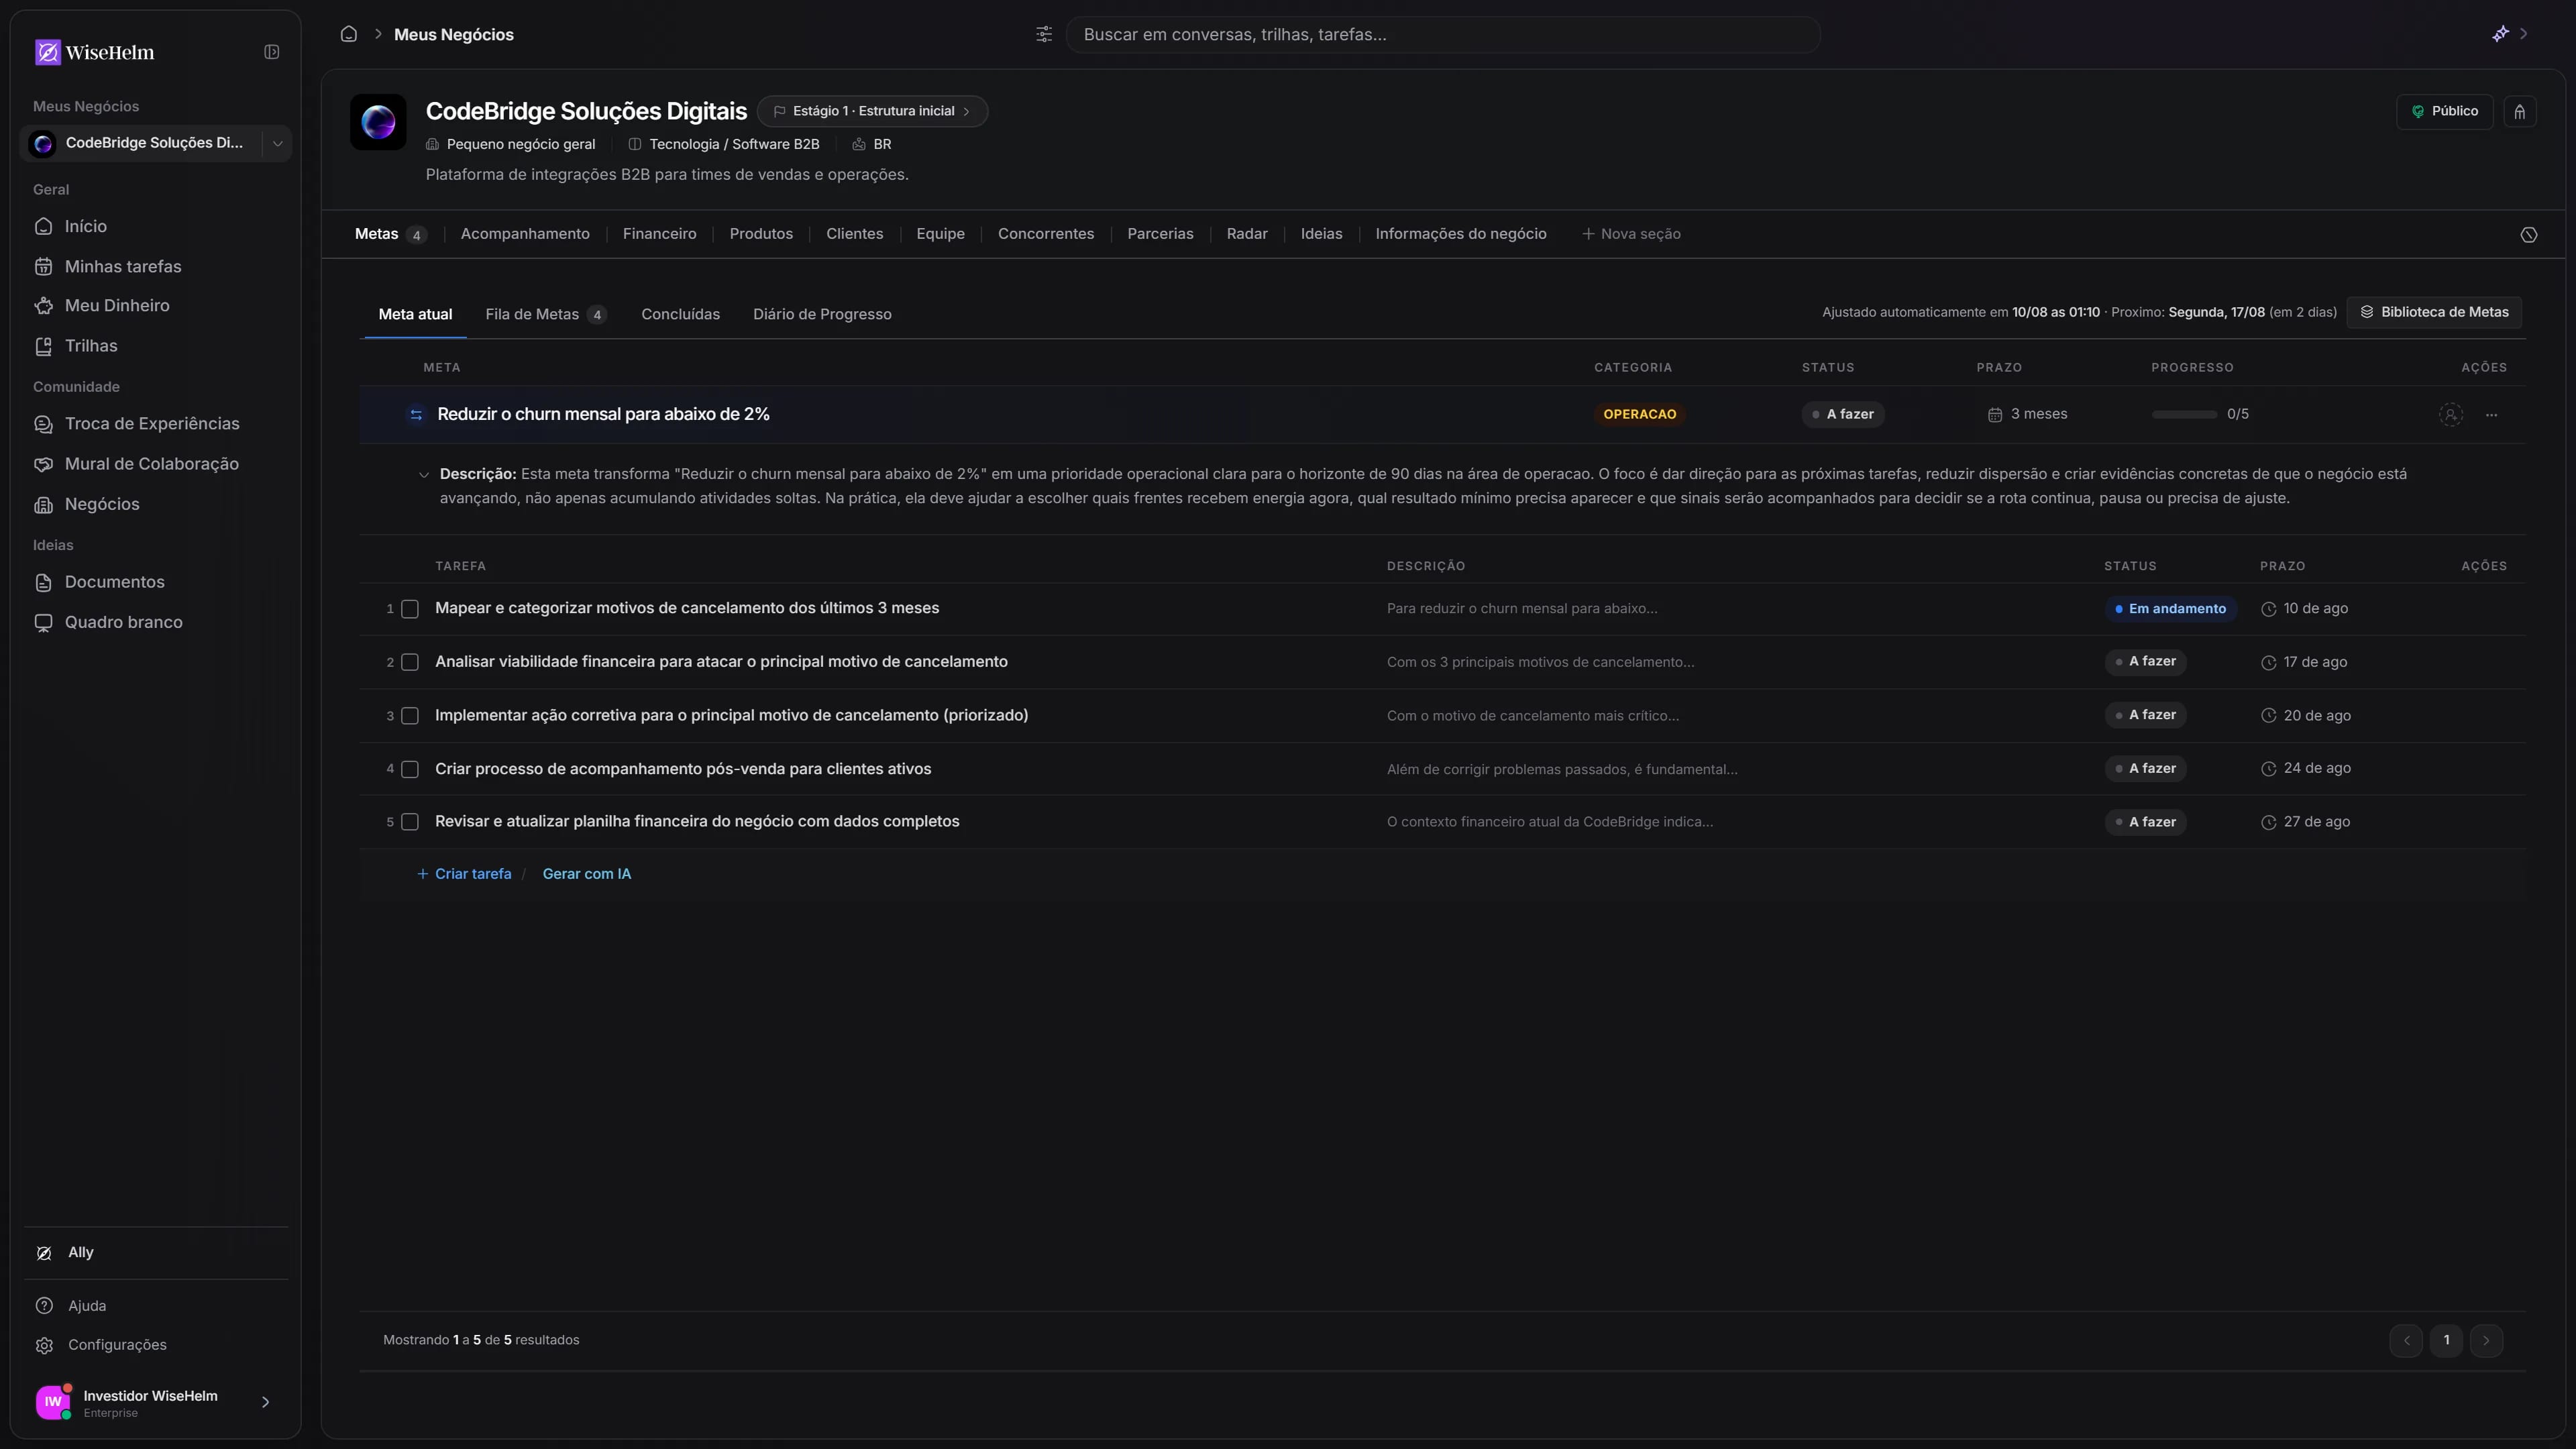Open the sparkle AI assistant icon

pyautogui.click(x=2500, y=34)
